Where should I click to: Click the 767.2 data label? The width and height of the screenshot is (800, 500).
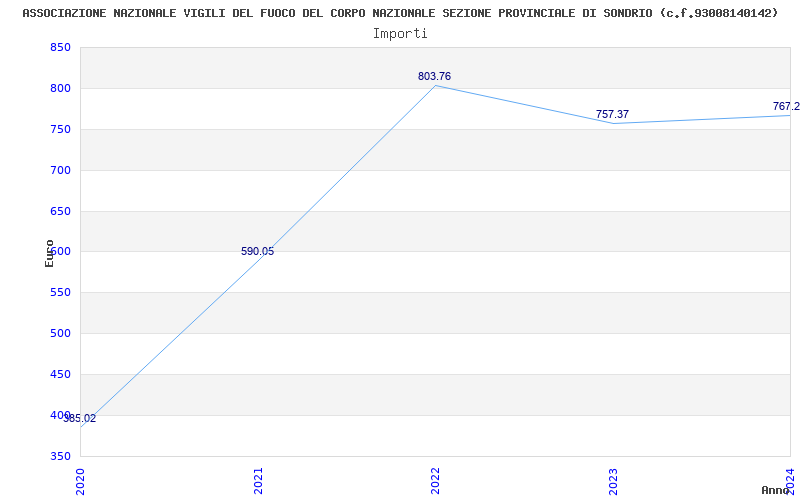pyautogui.click(x=786, y=106)
